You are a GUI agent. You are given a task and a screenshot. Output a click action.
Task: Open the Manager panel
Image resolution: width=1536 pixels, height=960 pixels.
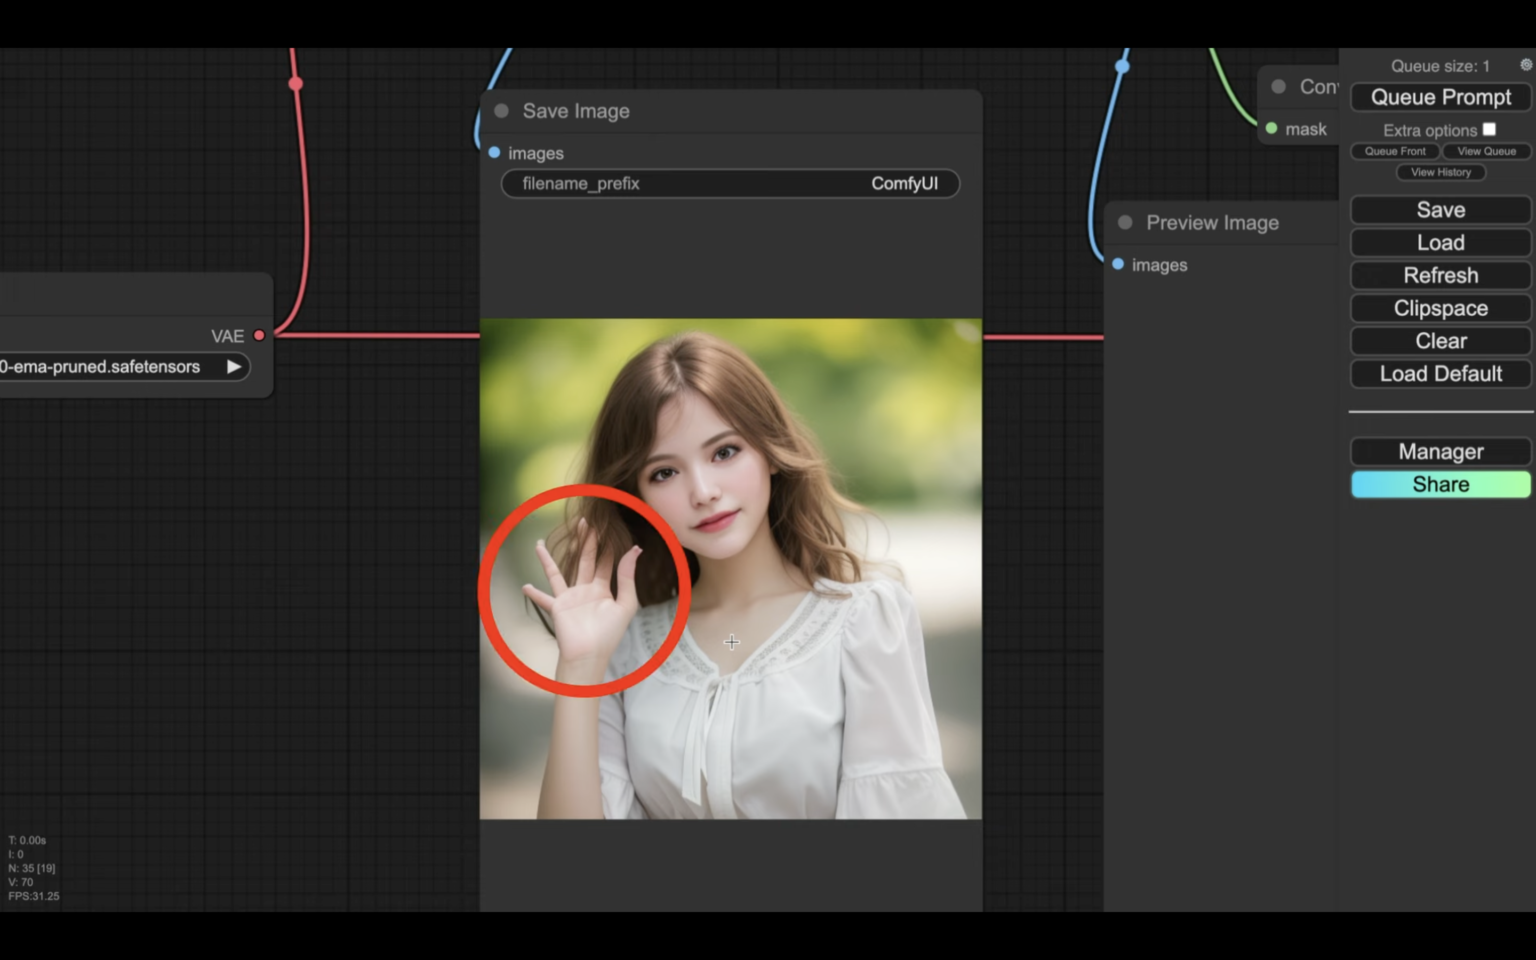coord(1440,452)
